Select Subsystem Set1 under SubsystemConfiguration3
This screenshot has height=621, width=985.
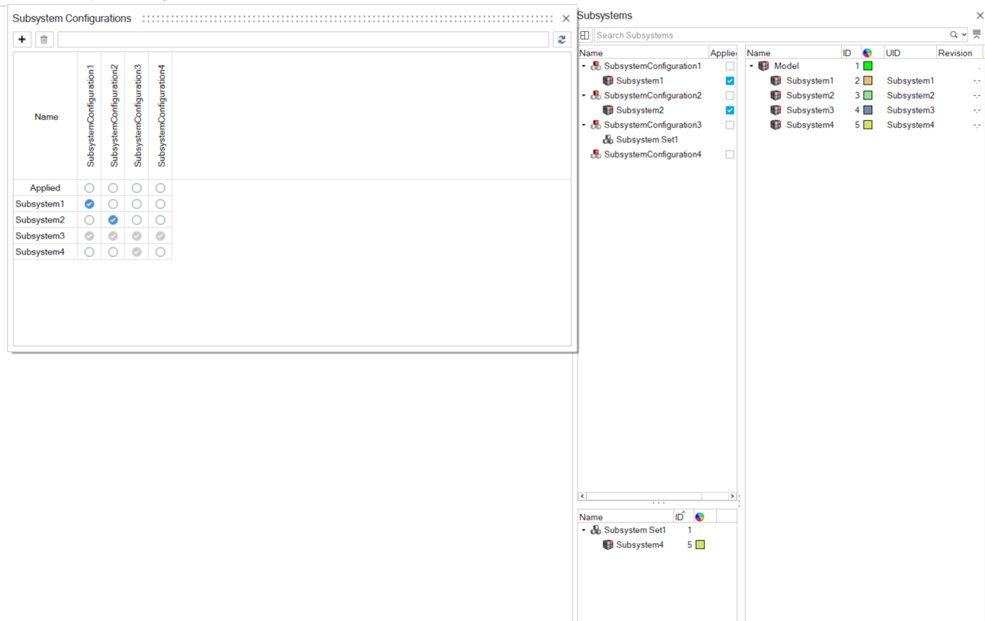pyautogui.click(x=647, y=139)
